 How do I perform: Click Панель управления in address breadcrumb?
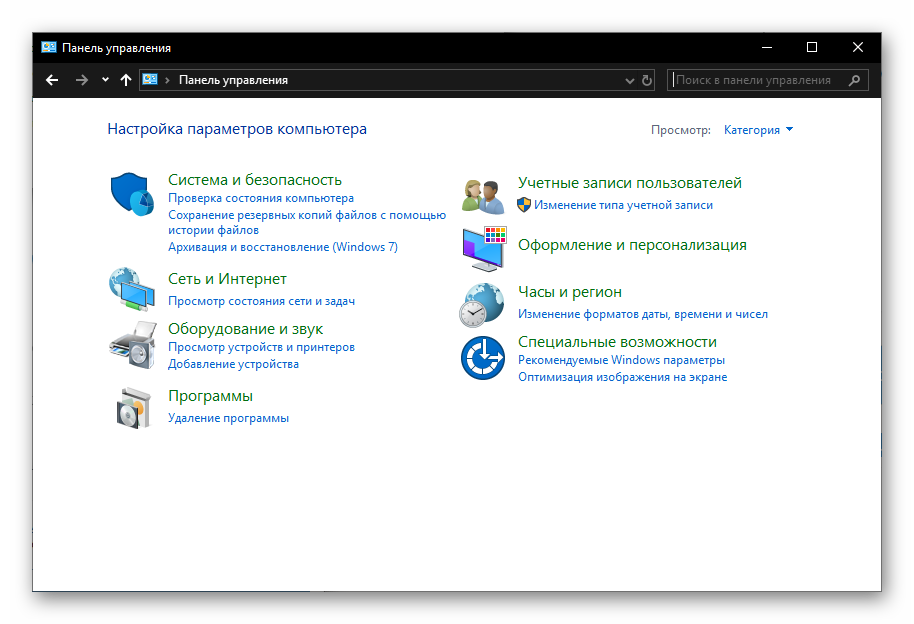pos(233,80)
